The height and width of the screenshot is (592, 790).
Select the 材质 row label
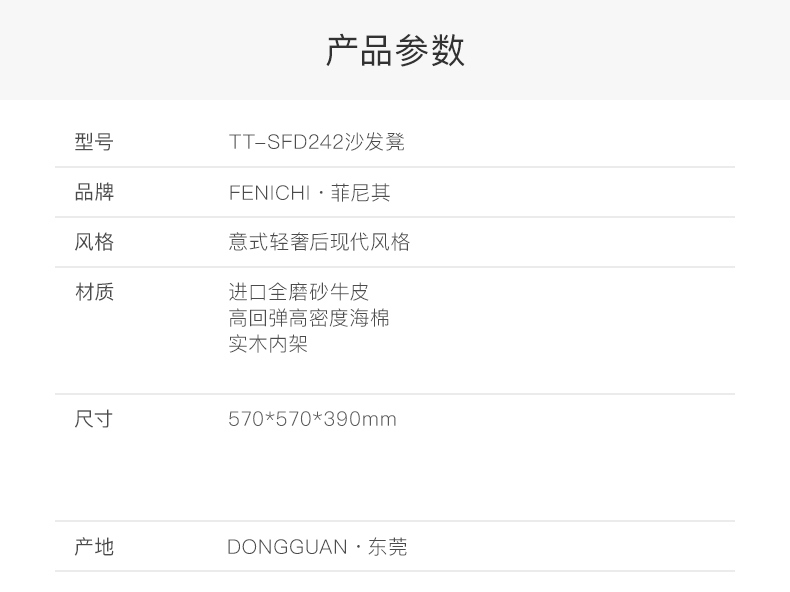[x=94, y=292]
